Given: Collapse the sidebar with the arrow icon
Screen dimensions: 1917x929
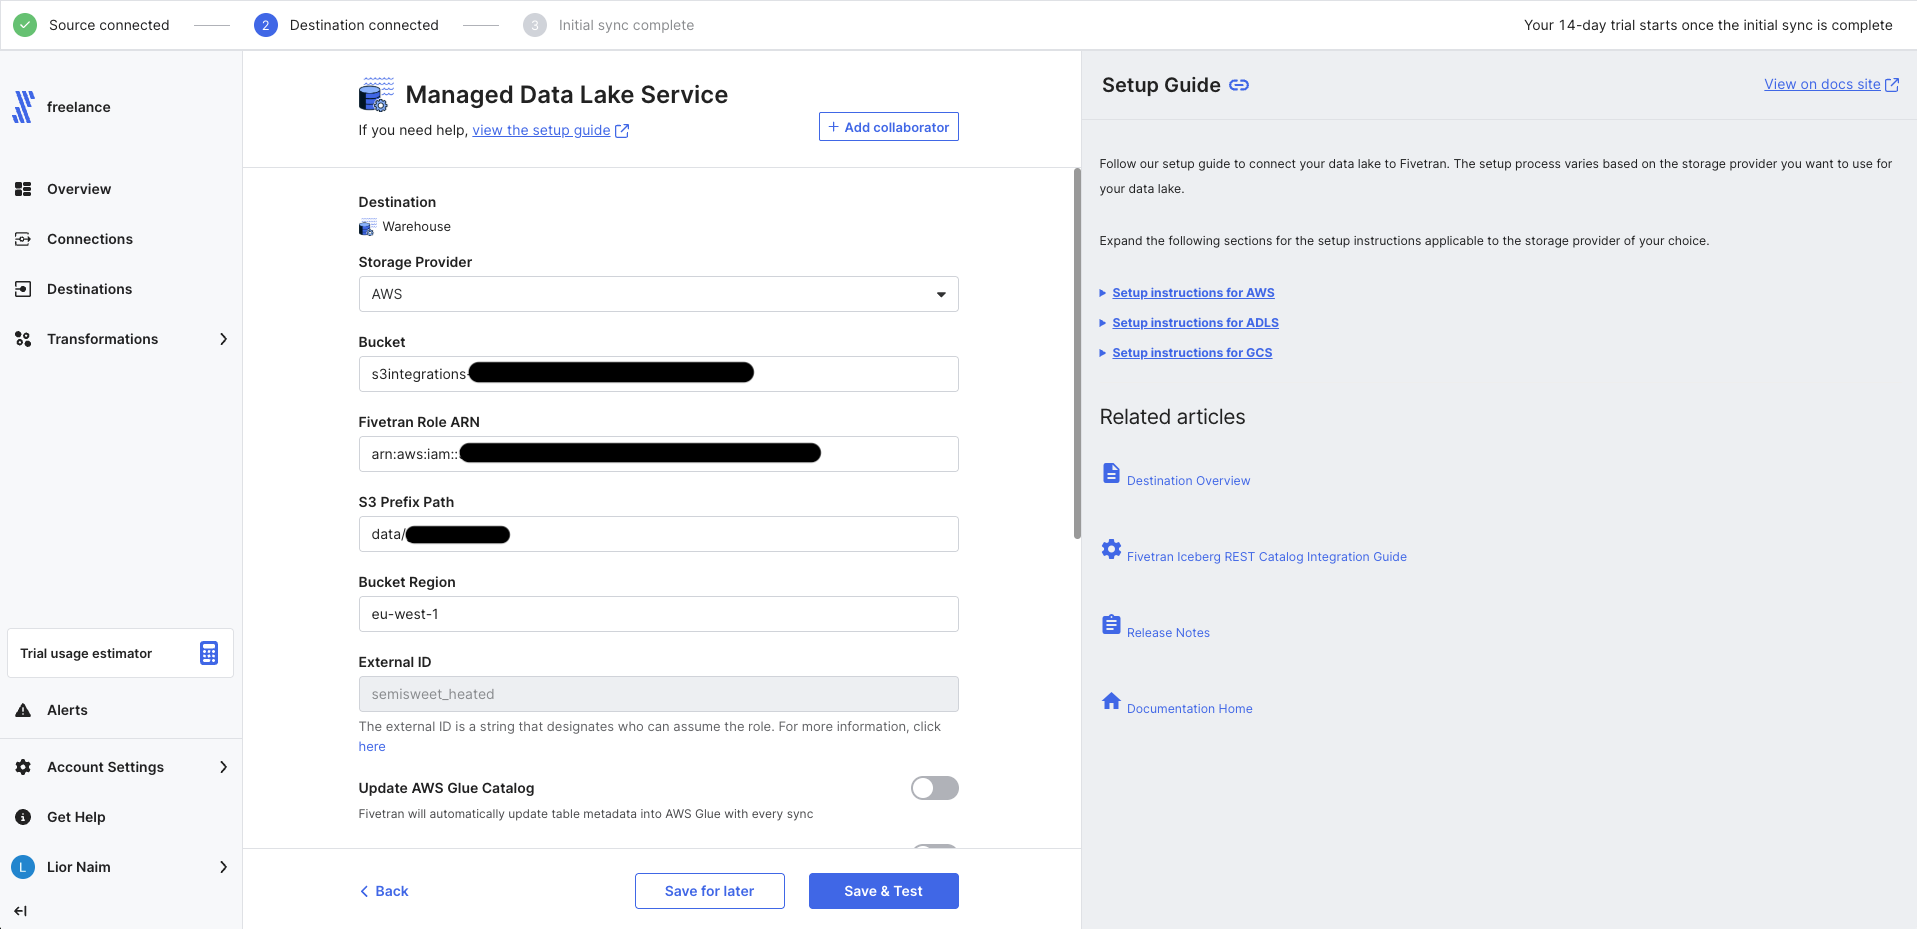Looking at the screenshot, I should click(x=20, y=911).
